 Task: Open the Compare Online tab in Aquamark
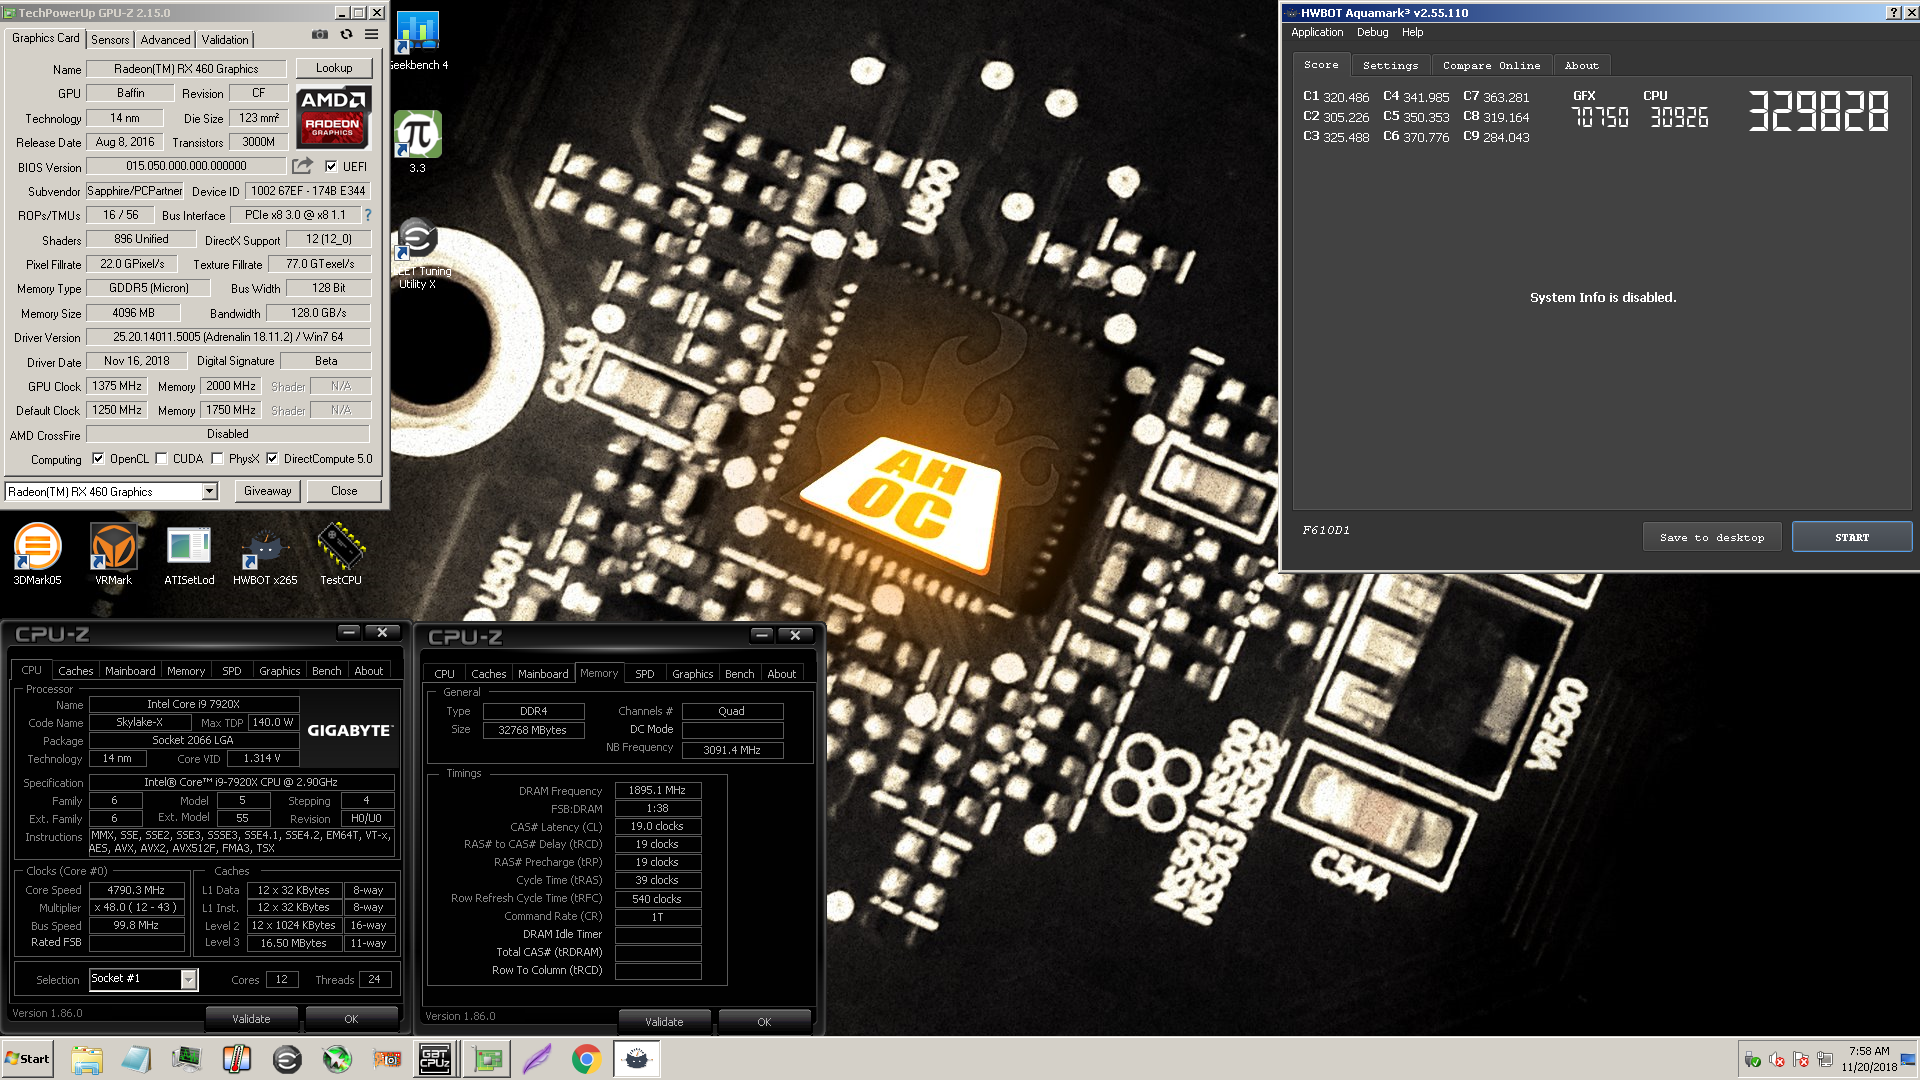click(x=1491, y=65)
